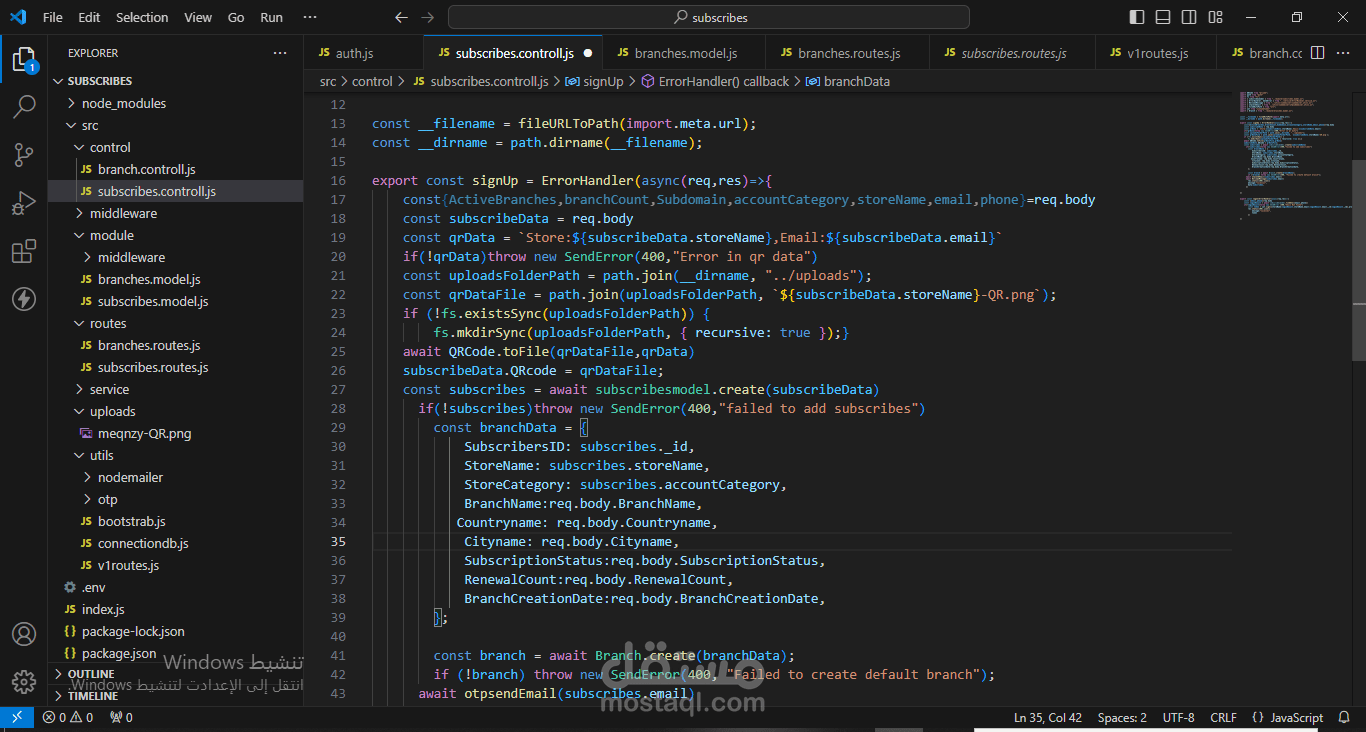This screenshot has width=1366, height=732.
Task: Open the View menu
Action: point(198,17)
